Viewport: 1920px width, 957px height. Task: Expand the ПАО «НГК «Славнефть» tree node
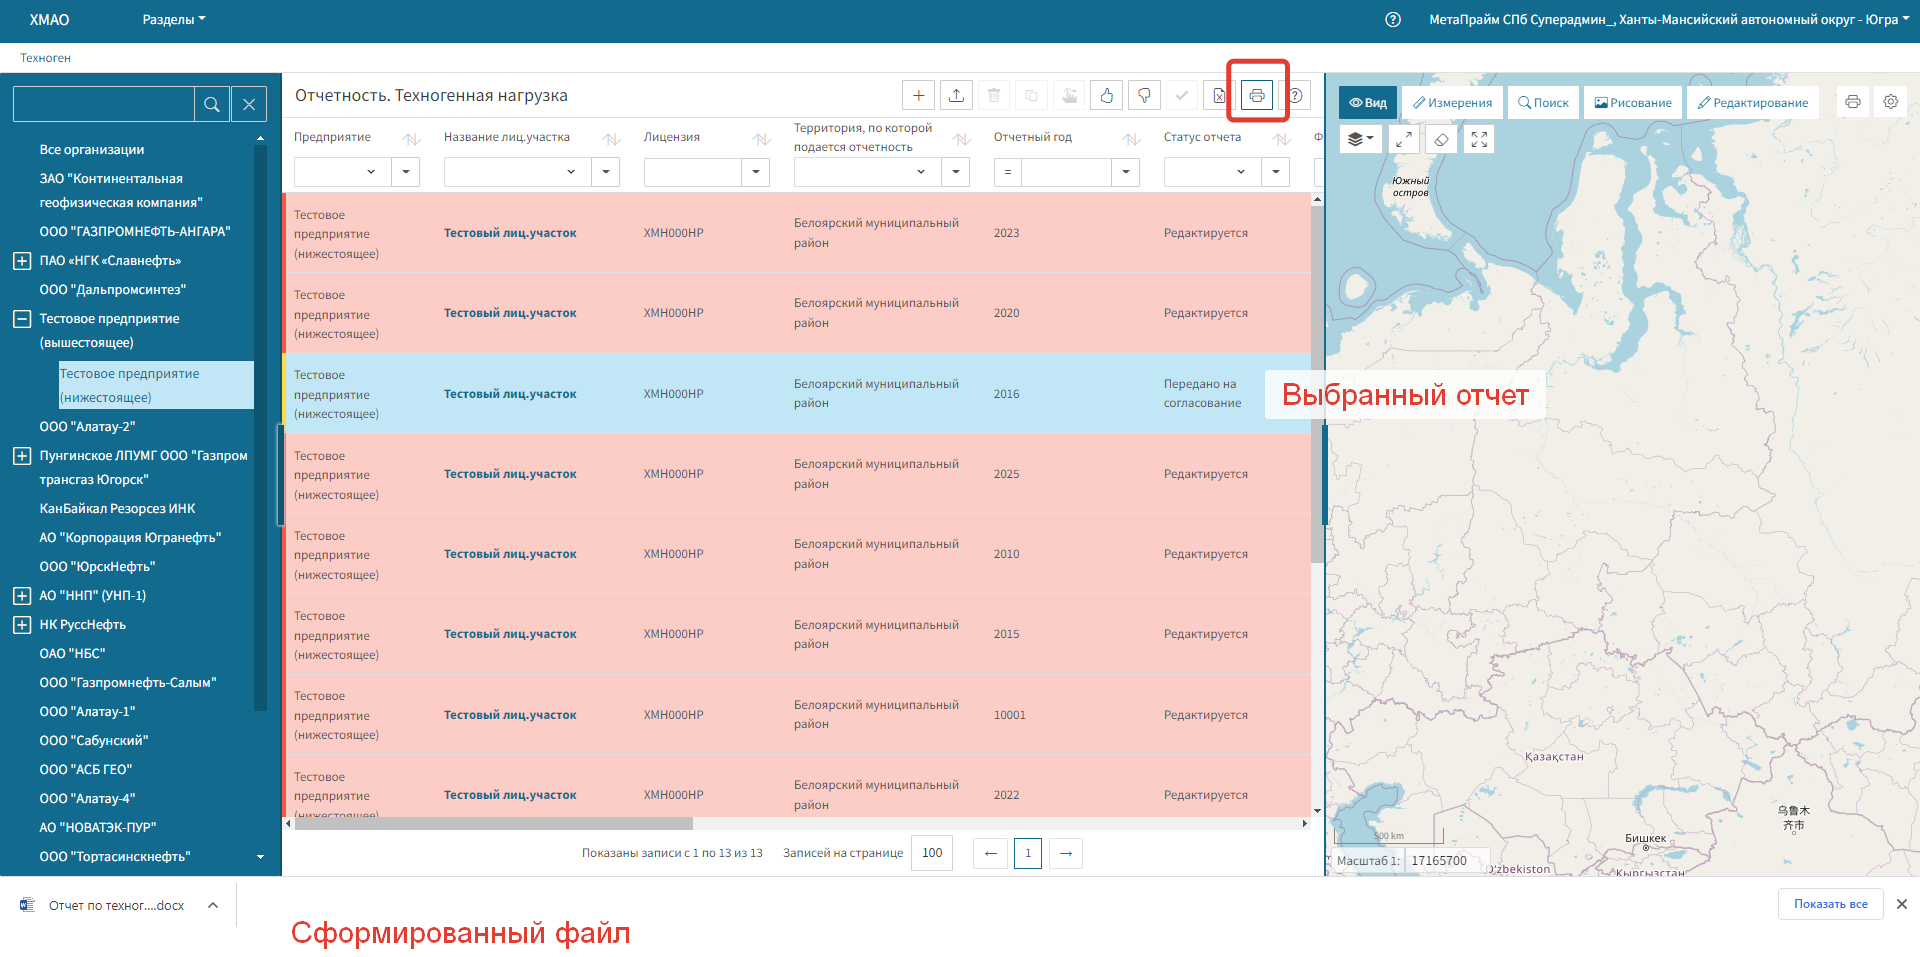(22, 261)
